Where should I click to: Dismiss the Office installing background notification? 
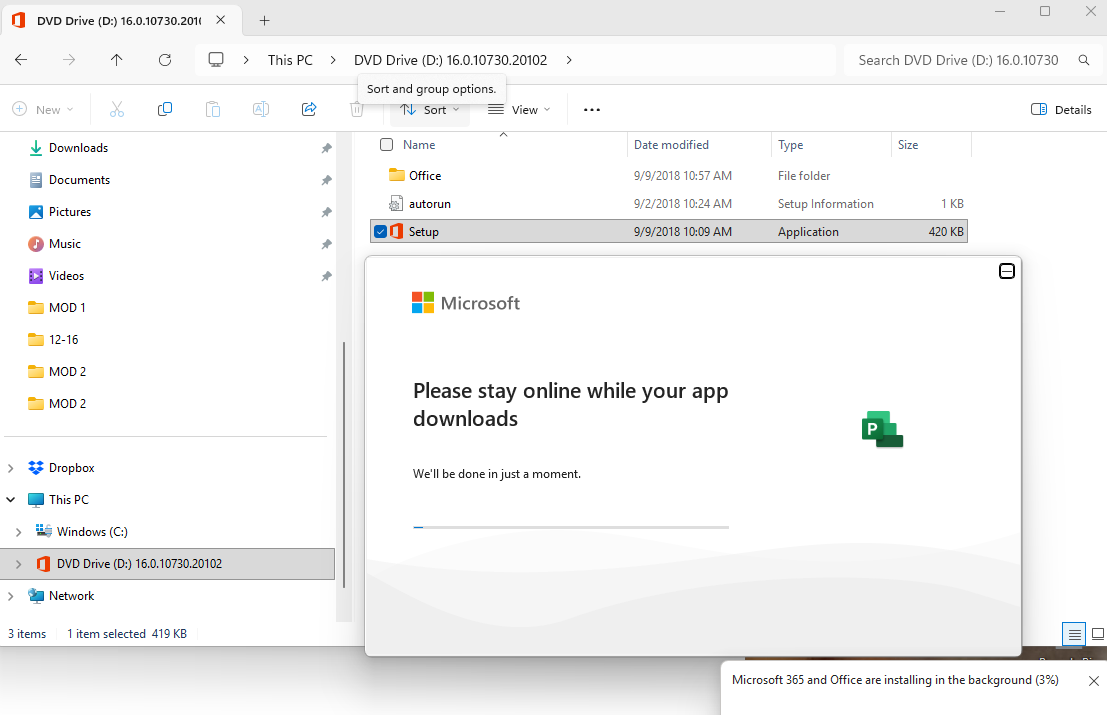coord(1094,680)
